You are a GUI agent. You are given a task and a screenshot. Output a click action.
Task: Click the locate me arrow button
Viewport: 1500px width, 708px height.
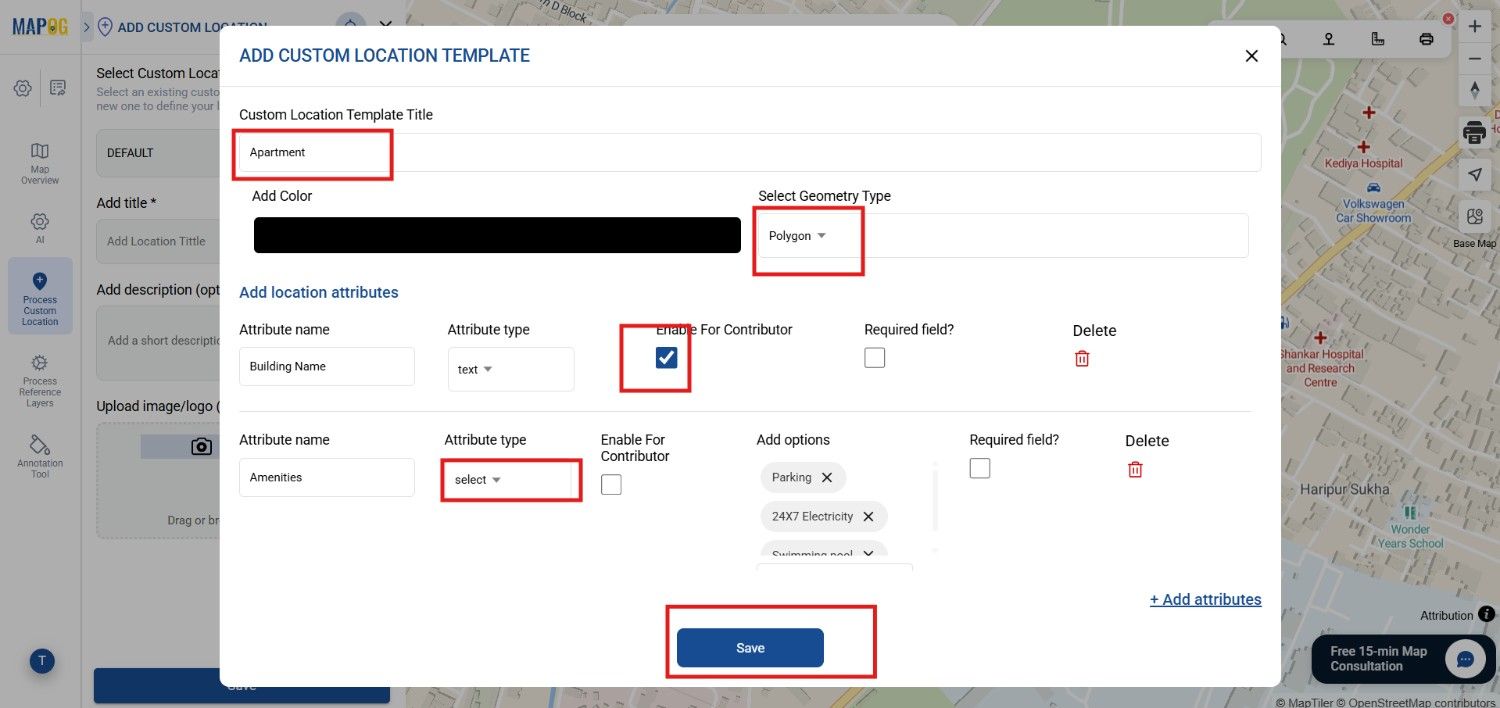(x=1475, y=174)
